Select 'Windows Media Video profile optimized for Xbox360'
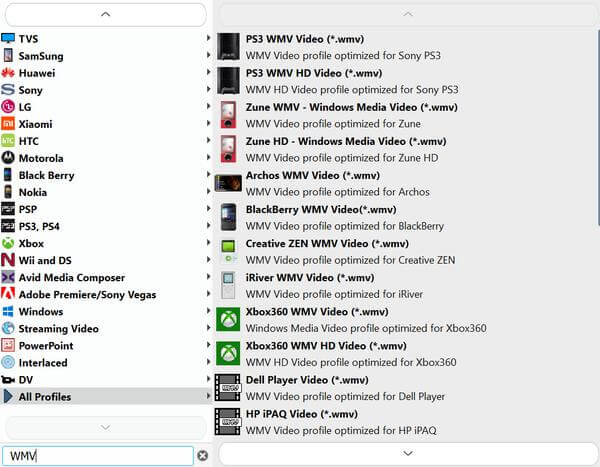 point(366,328)
